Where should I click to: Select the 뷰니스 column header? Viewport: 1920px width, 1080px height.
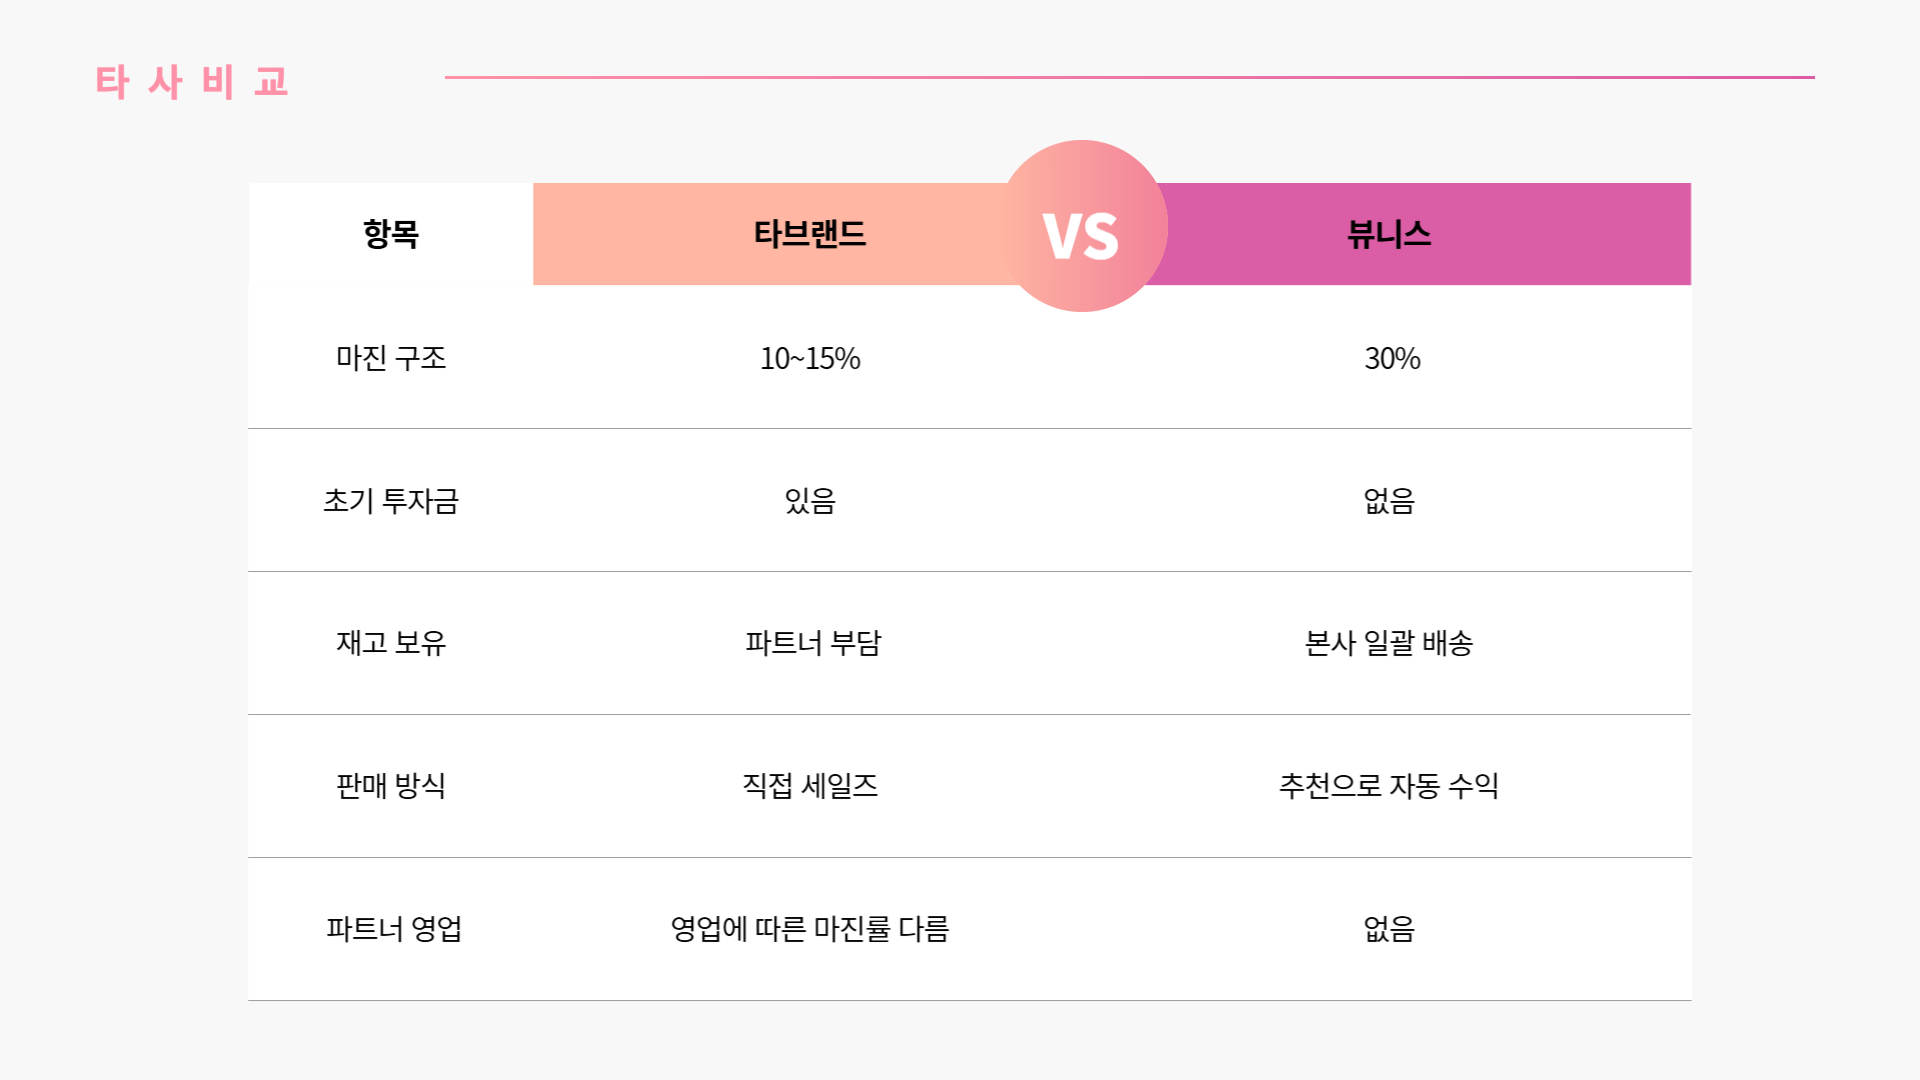[x=1389, y=234]
